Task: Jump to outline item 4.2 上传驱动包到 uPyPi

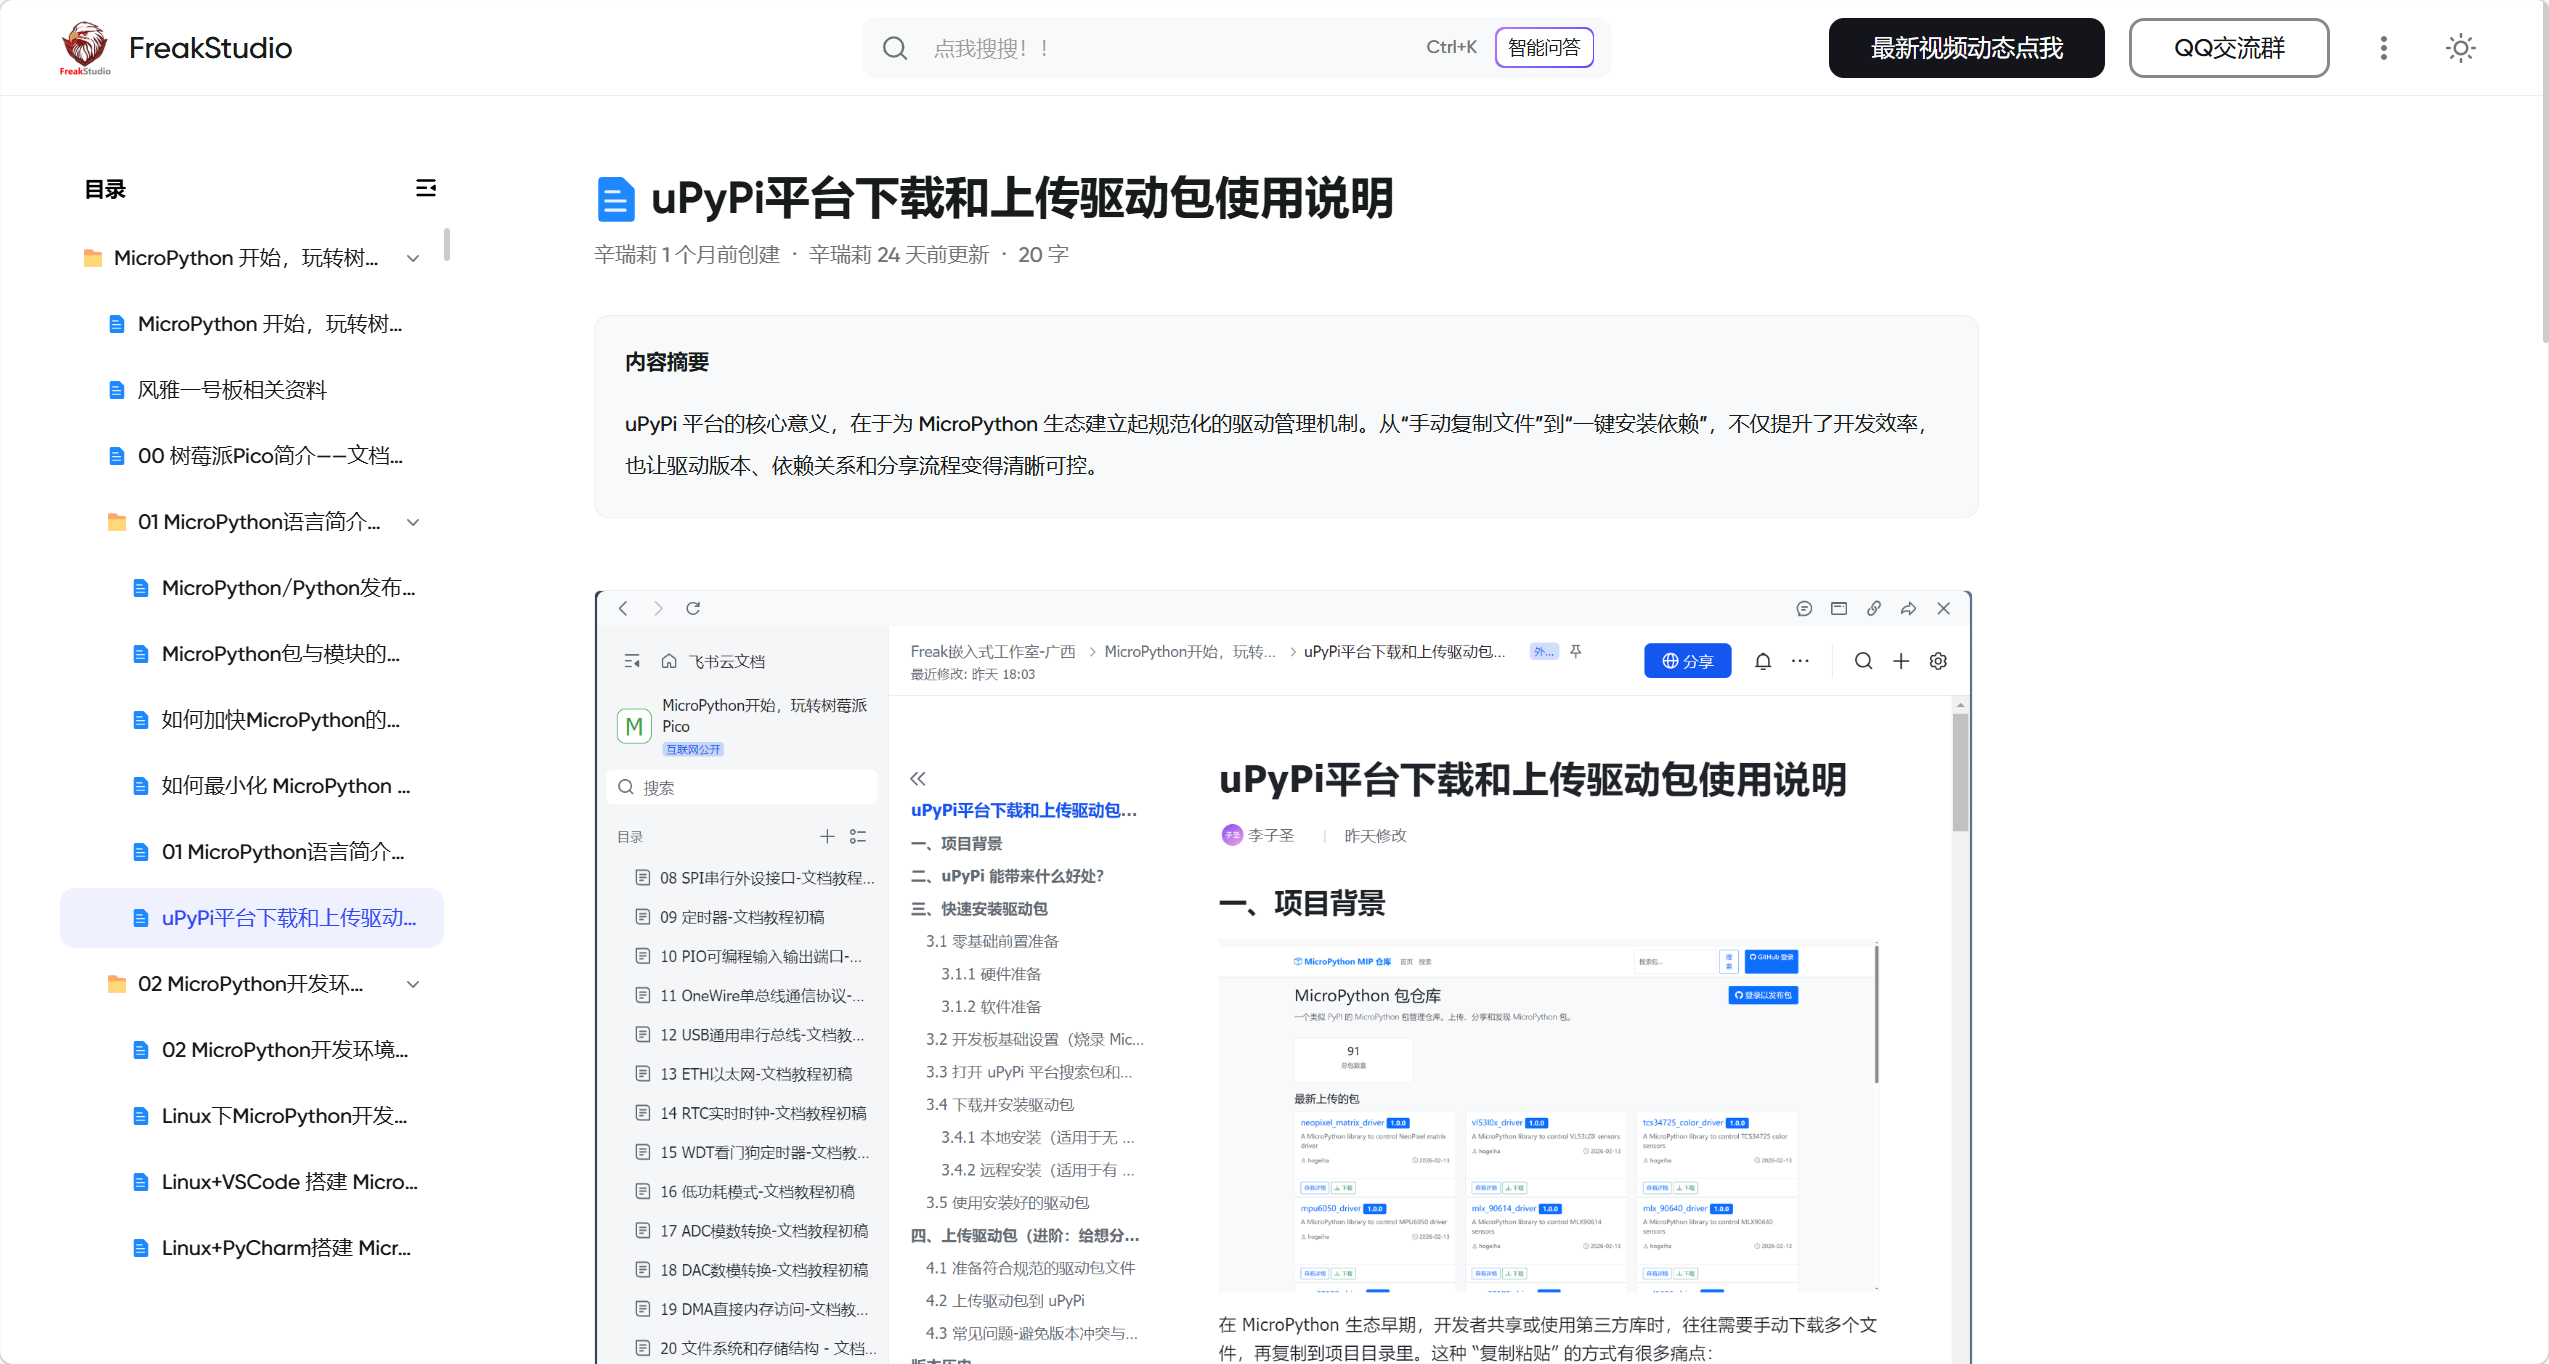Action: click(1005, 1300)
